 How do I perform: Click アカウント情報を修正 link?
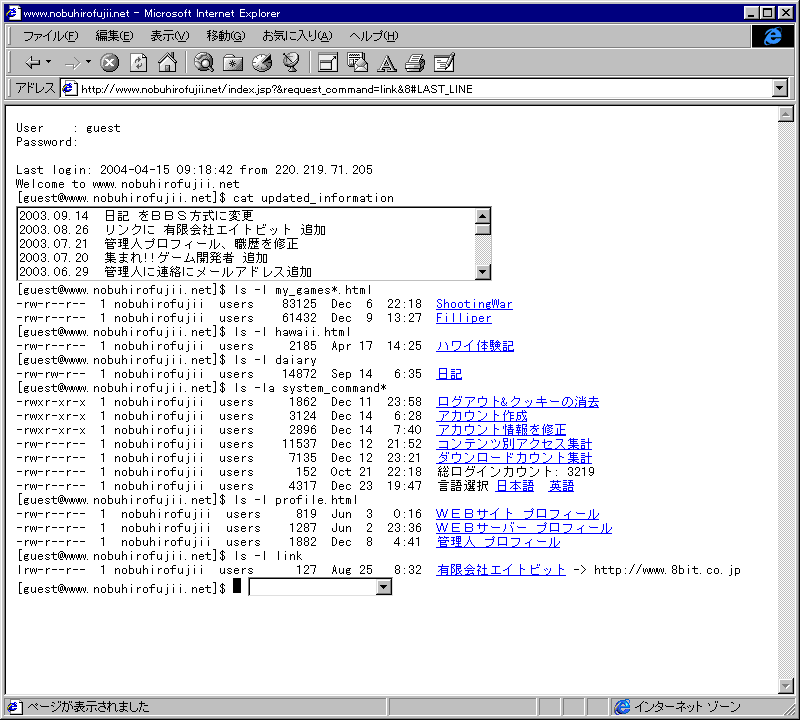[x=502, y=430]
